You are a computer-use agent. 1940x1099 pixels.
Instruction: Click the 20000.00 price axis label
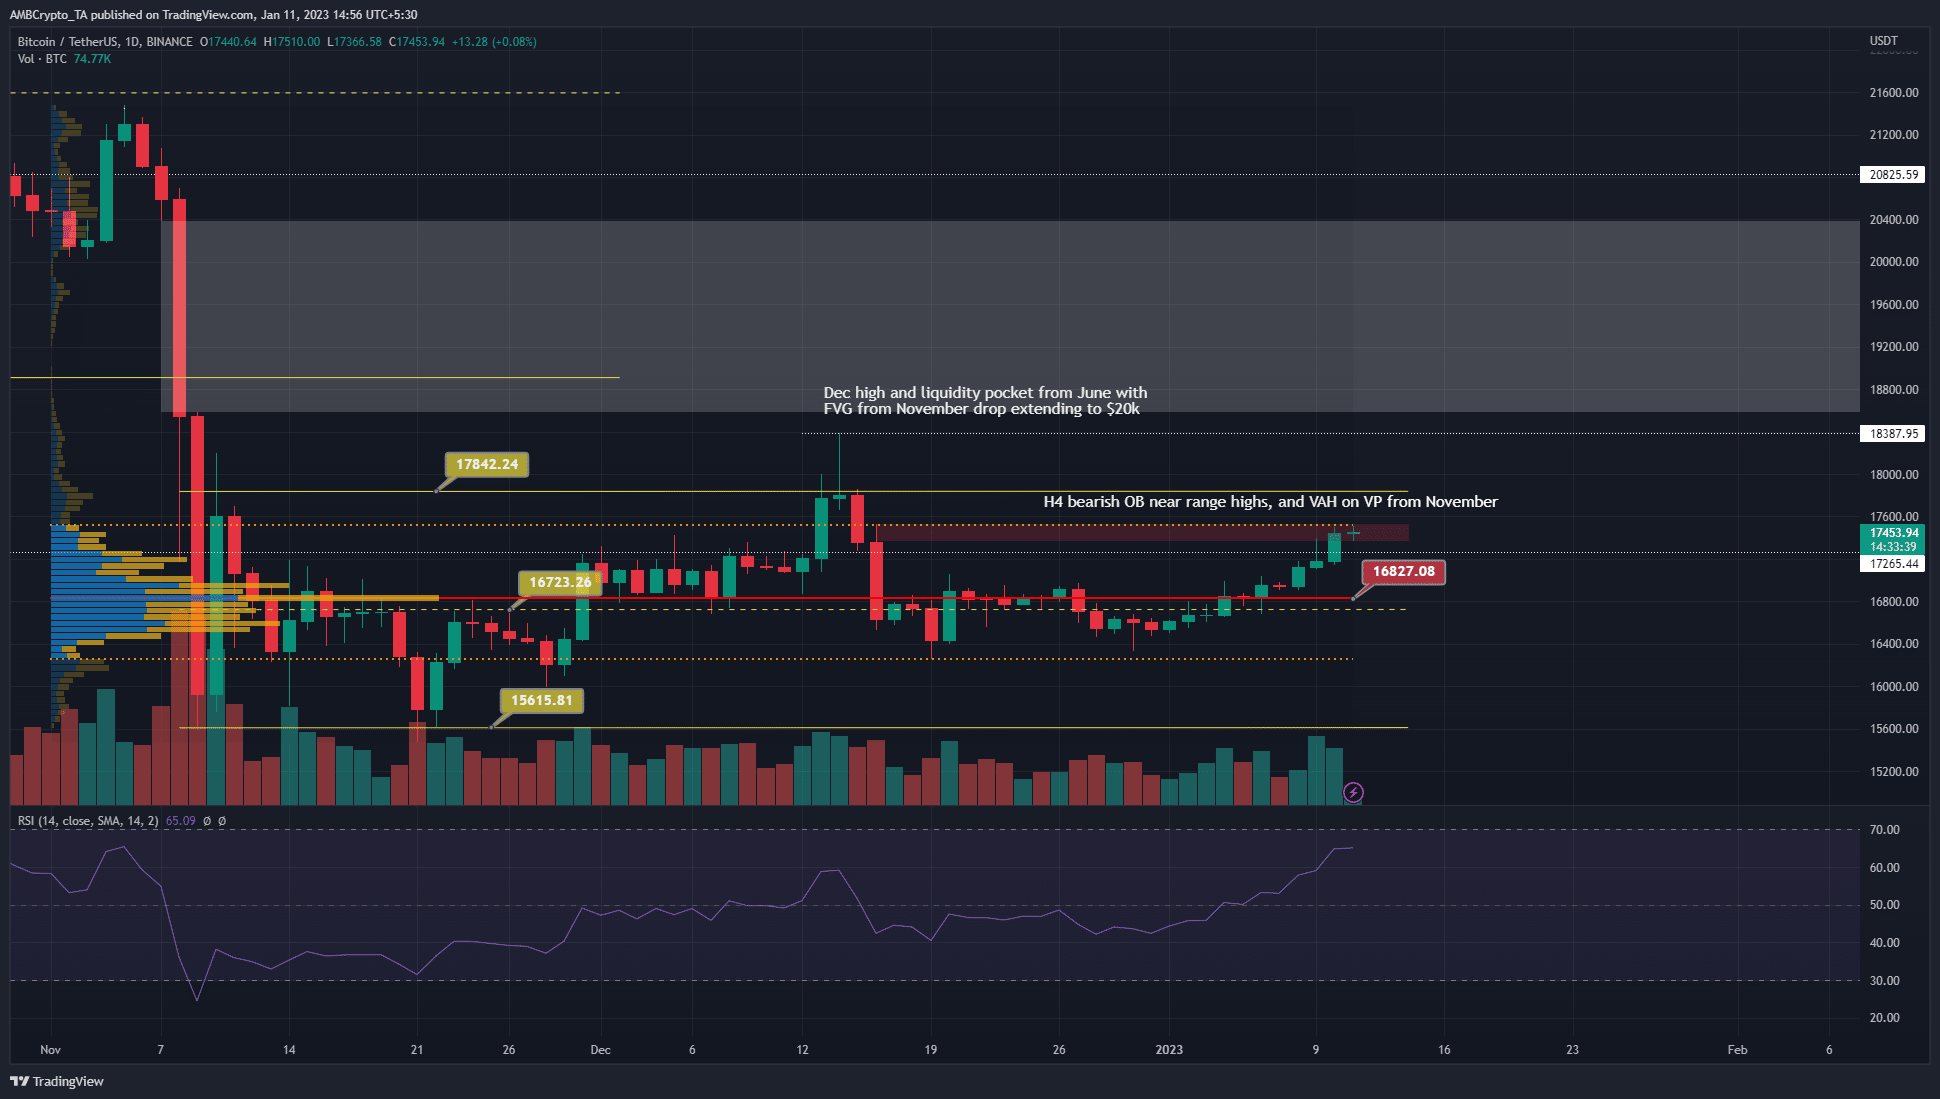point(1894,262)
